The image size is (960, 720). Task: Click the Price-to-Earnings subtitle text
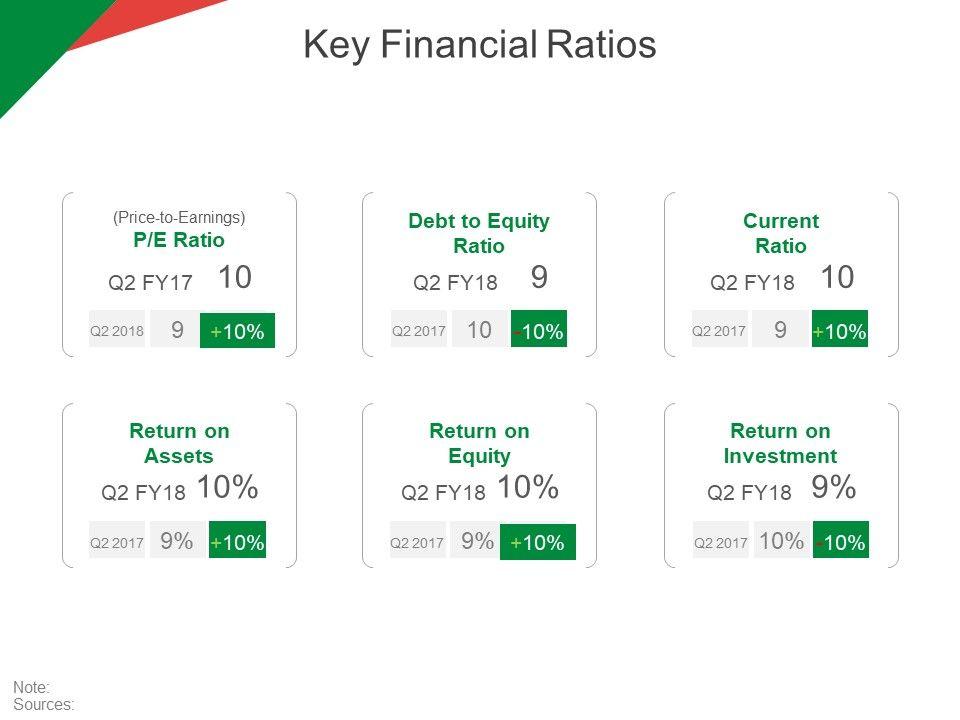[179, 217]
